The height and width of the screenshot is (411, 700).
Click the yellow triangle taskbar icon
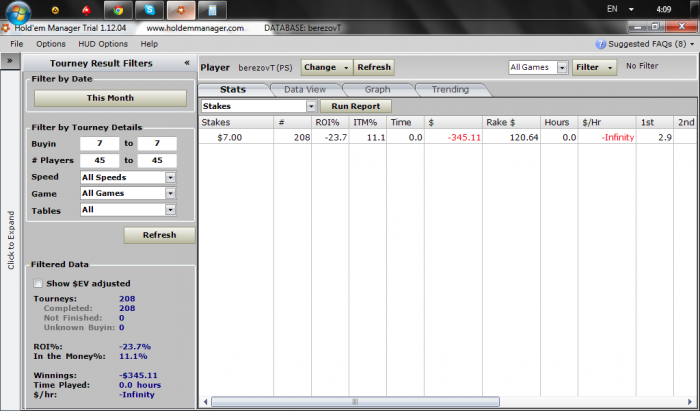tap(55, 10)
